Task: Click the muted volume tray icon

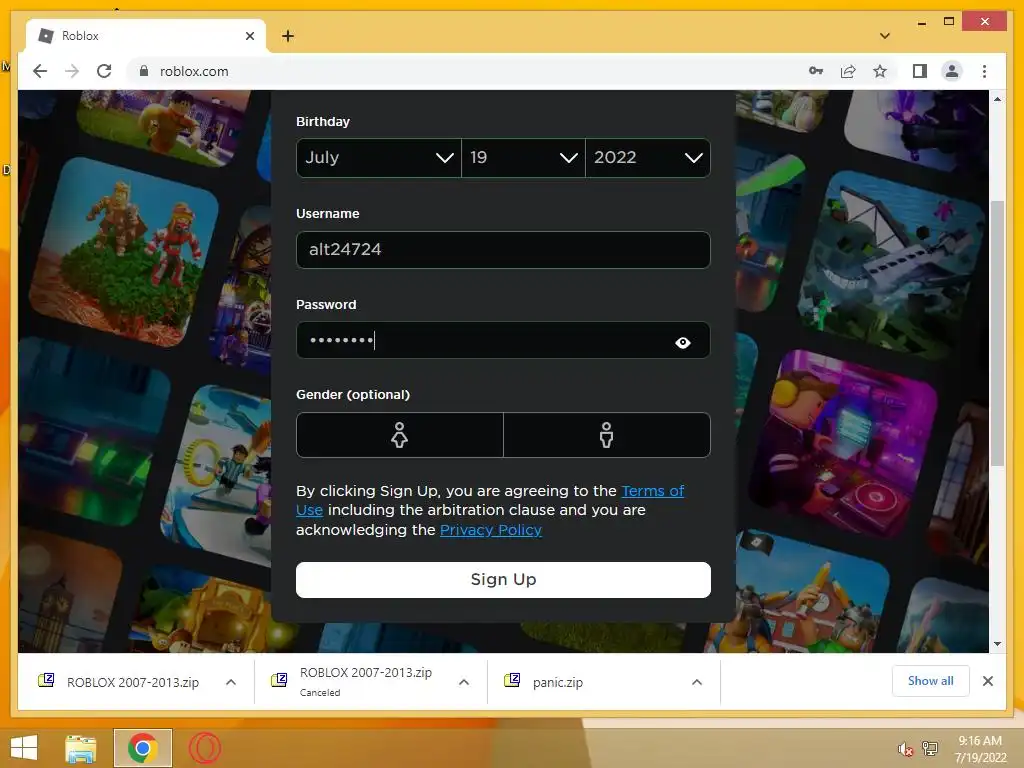Action: (x=905, y=749)
